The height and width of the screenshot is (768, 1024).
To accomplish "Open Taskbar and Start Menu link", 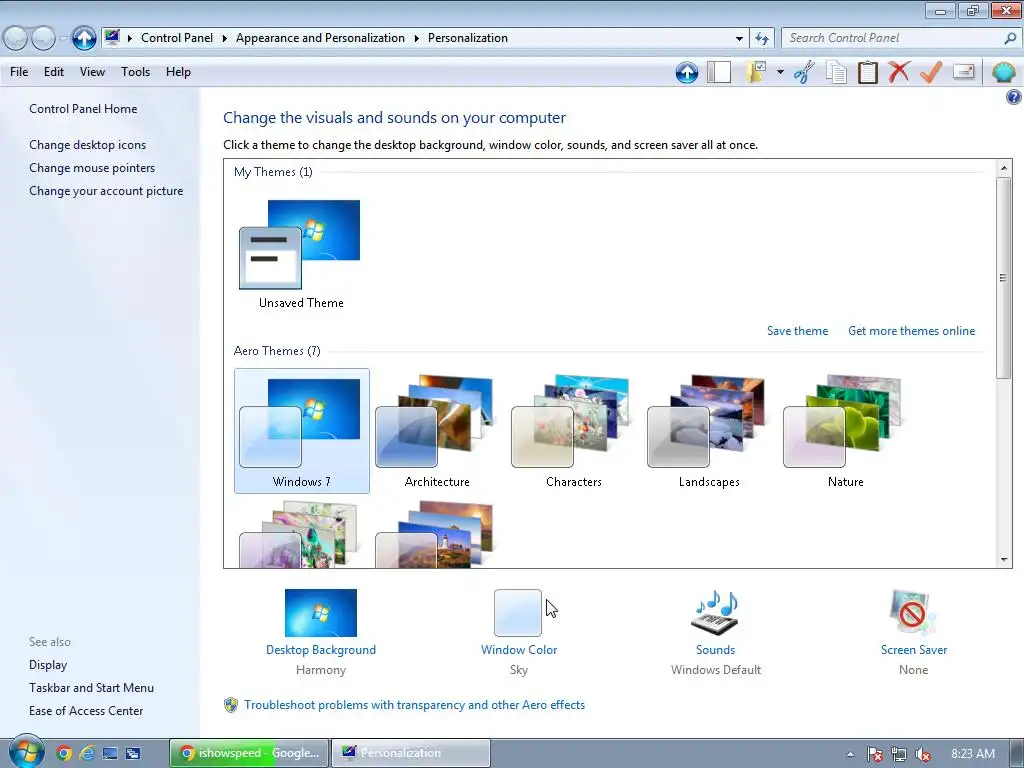I will pos(91,688).
